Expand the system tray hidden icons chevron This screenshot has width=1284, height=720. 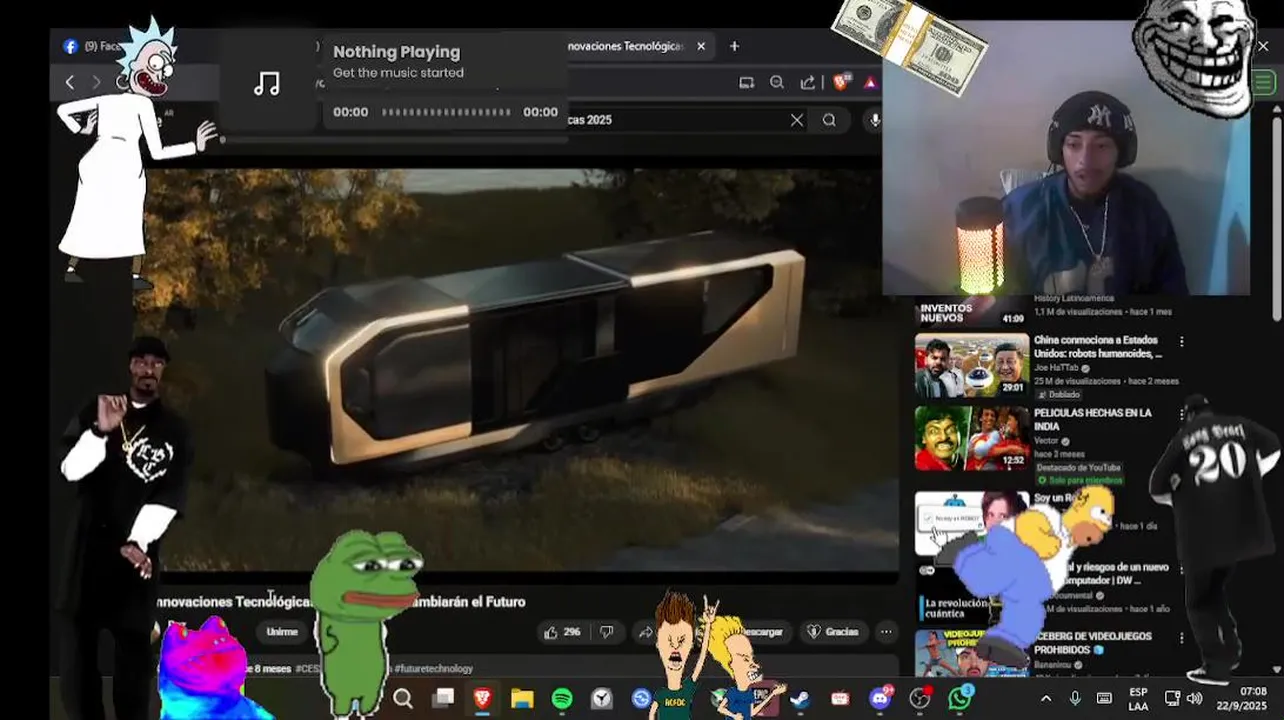[x=1046, y=698]
